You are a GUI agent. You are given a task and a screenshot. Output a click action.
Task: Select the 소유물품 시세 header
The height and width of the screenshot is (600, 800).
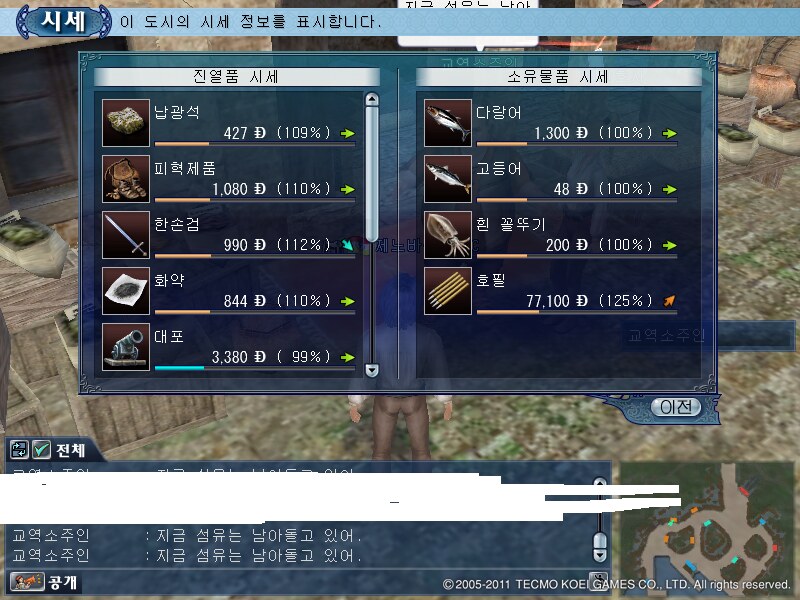click(x=559, y=77)
